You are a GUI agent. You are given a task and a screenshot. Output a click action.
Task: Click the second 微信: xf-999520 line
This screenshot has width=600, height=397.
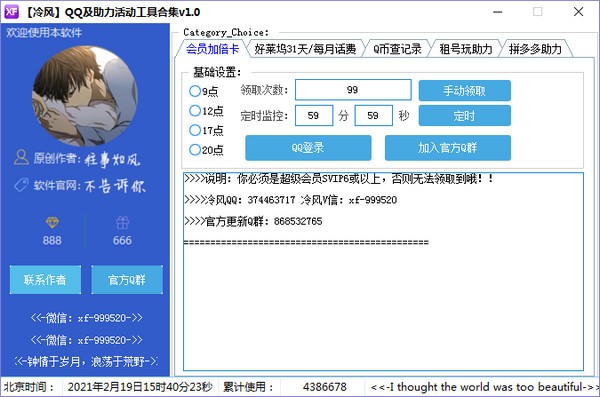click(x=86, y=340)
